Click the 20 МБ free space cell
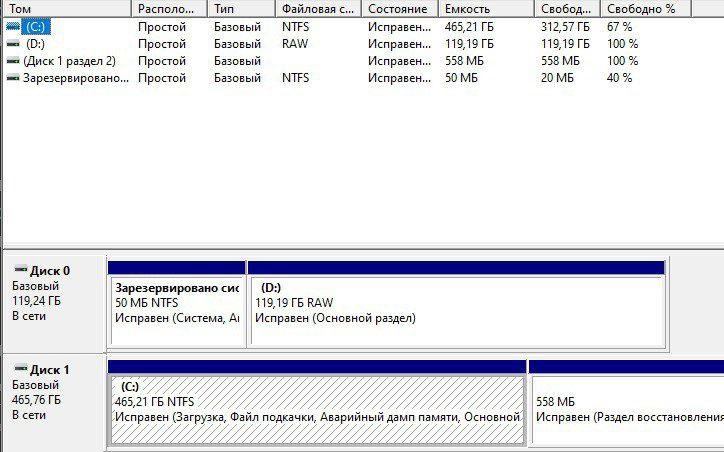 click(557, 78)
